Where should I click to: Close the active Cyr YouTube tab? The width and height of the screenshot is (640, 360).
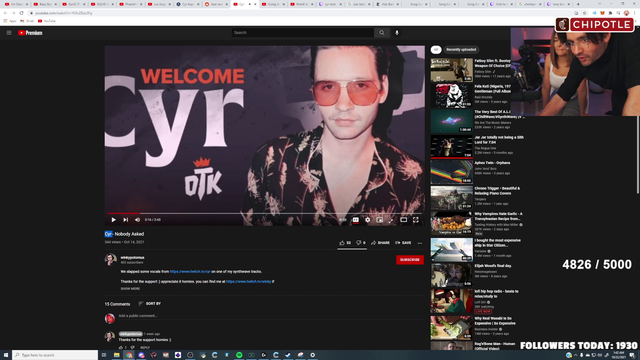pos(255,4)
